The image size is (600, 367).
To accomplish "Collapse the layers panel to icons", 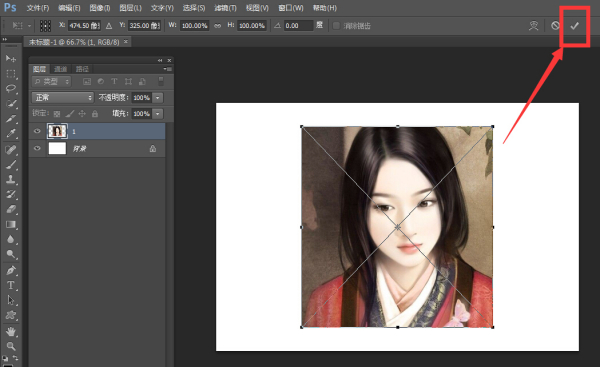I will tap(160, 60).
